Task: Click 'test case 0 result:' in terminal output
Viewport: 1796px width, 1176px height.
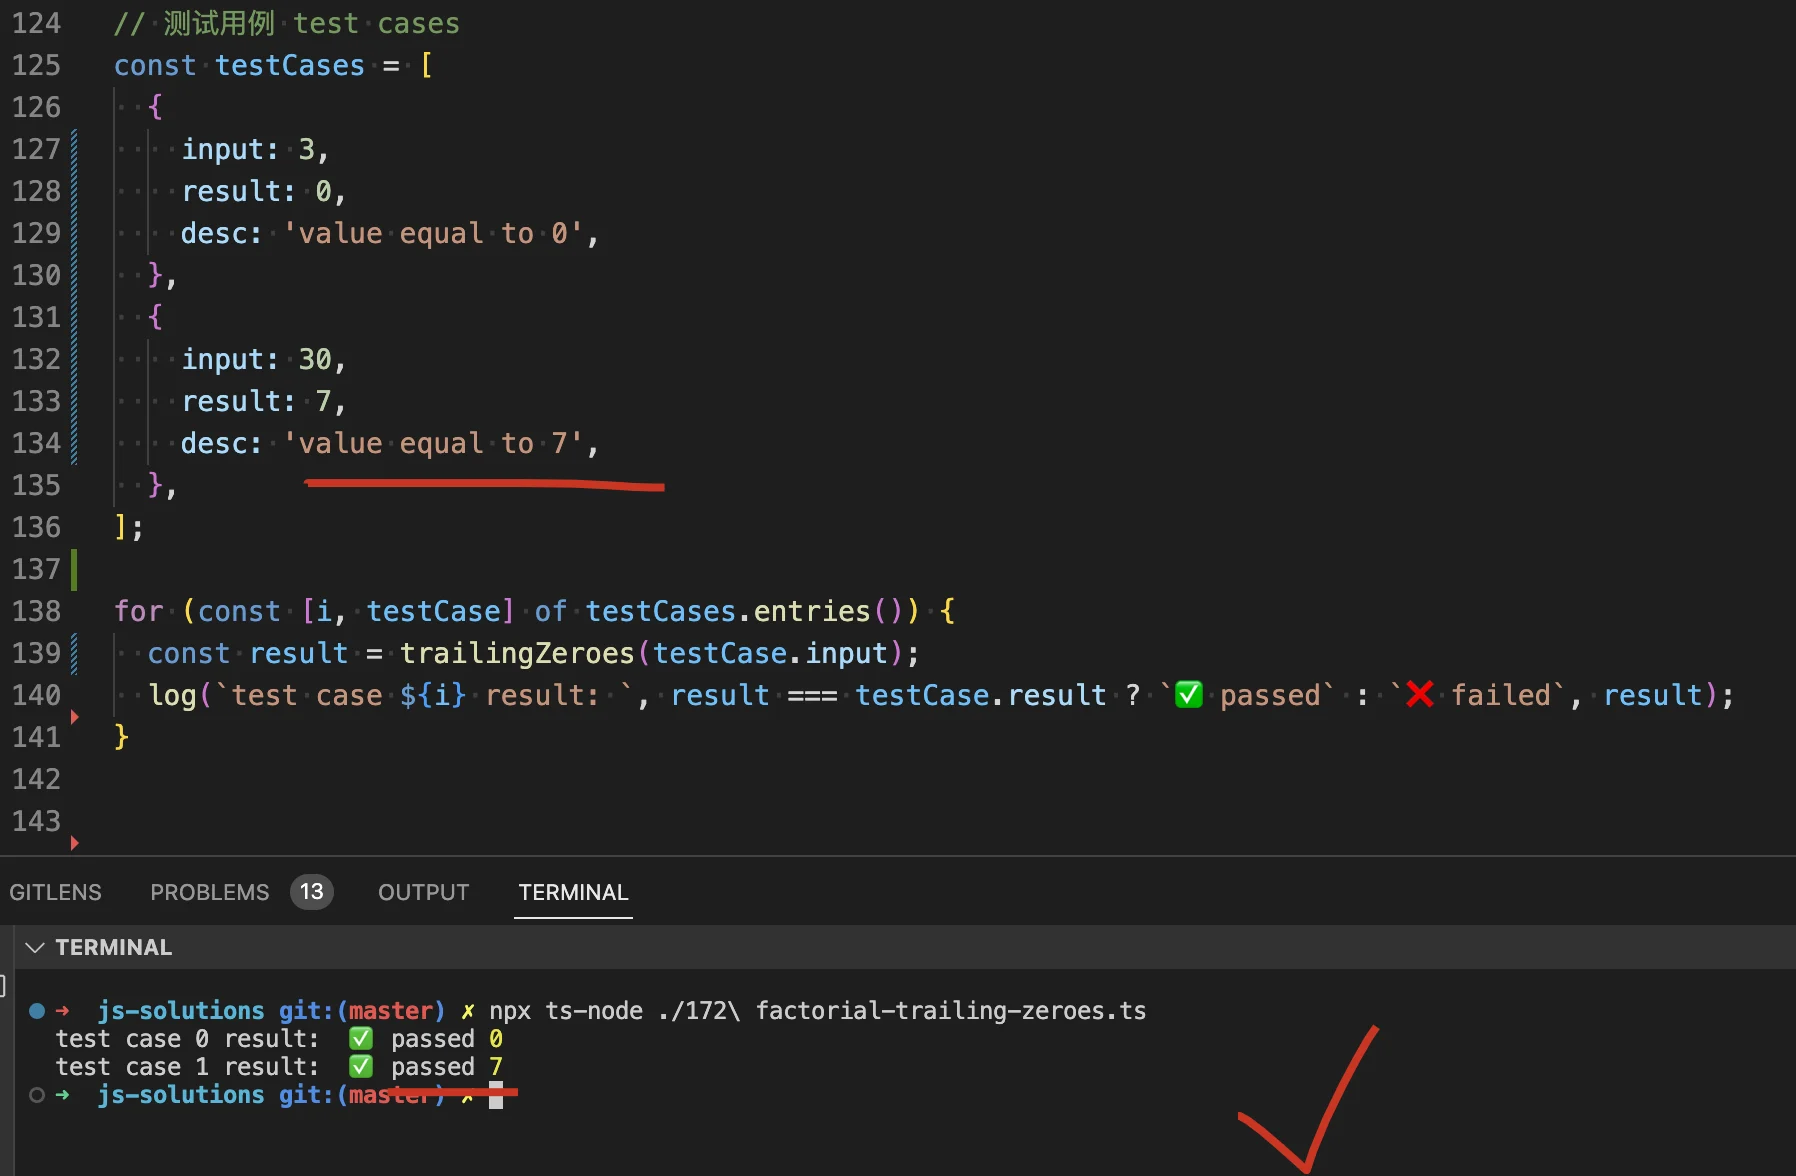Action: click(x=187, y=1039)
